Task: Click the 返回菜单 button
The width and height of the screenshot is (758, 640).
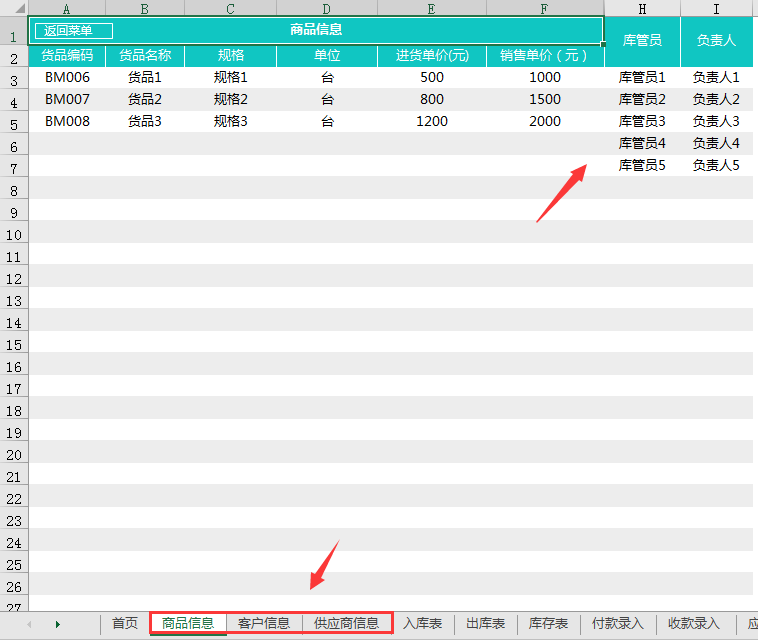Action: 74,31
